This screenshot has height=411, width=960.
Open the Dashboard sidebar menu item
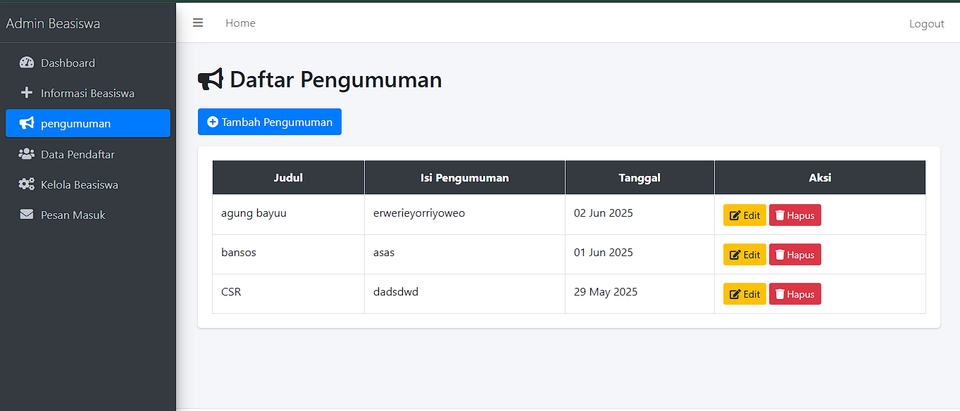point(68,63)
